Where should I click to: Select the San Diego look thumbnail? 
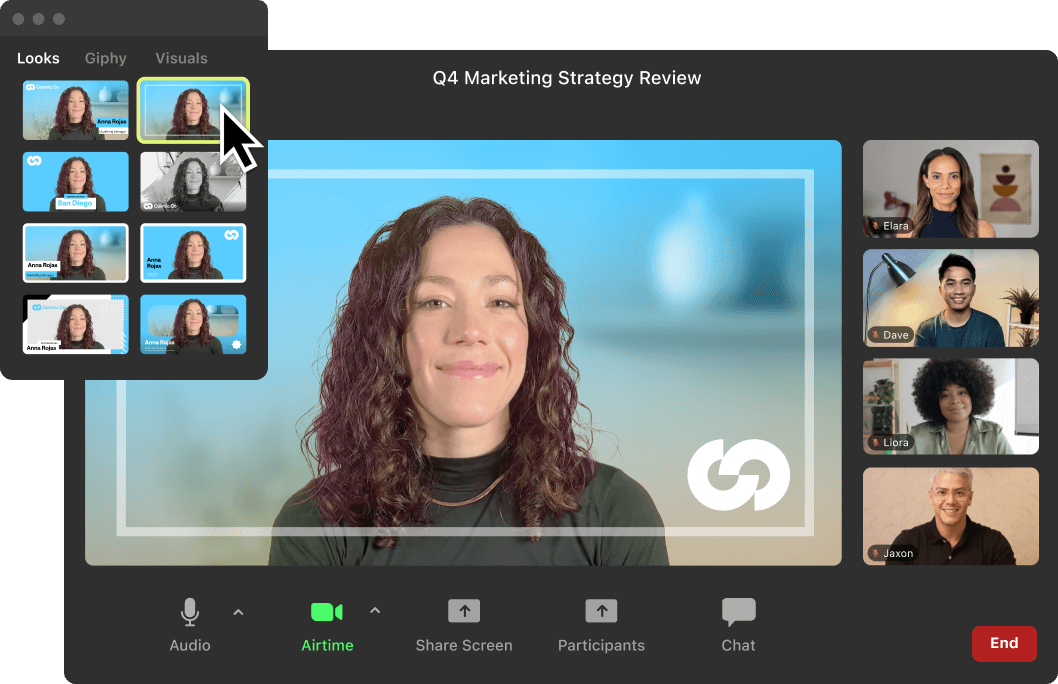pos(75,182)
